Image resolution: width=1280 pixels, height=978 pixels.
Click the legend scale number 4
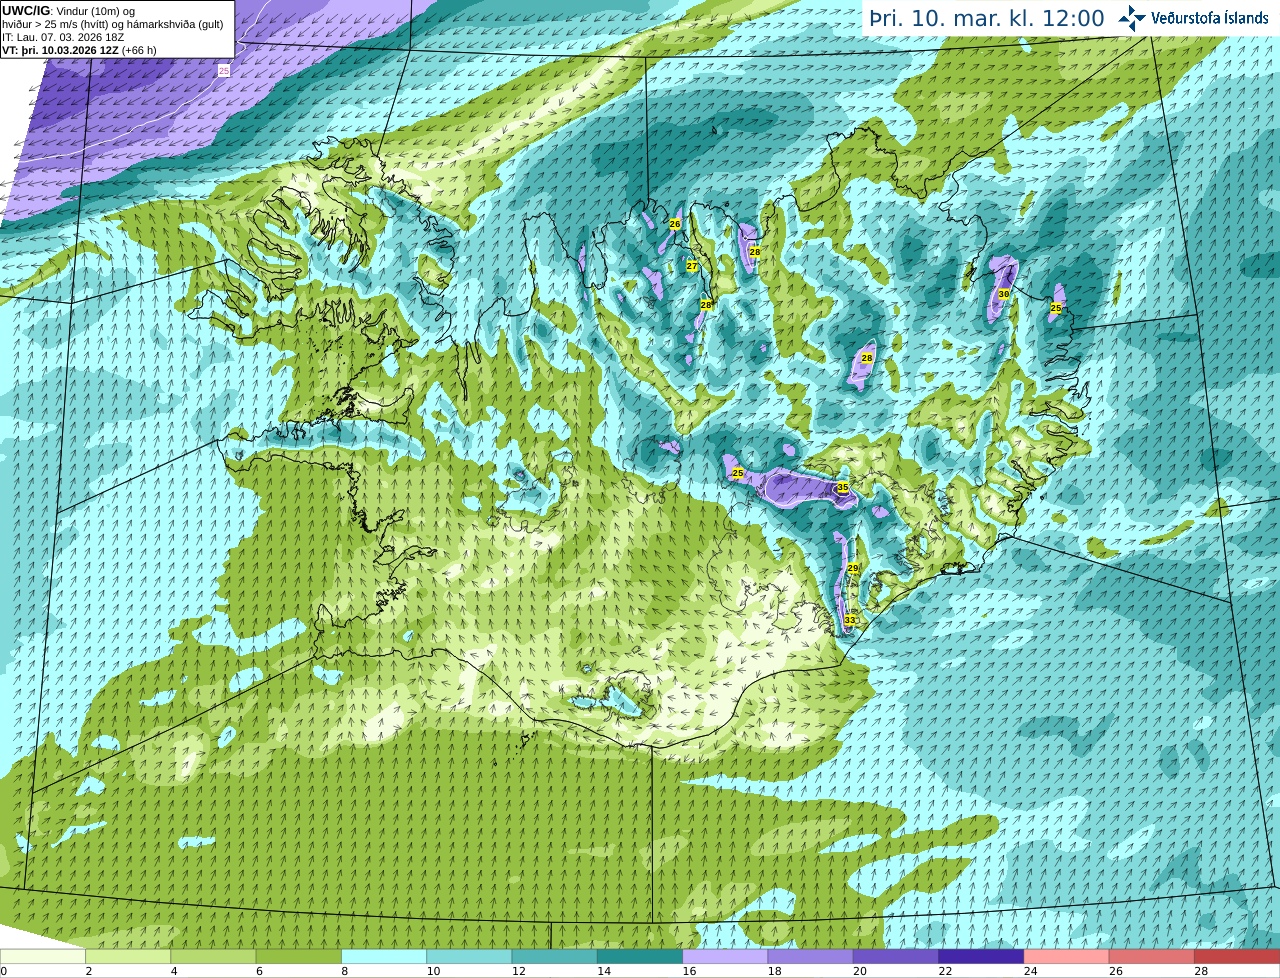(174, 971)
